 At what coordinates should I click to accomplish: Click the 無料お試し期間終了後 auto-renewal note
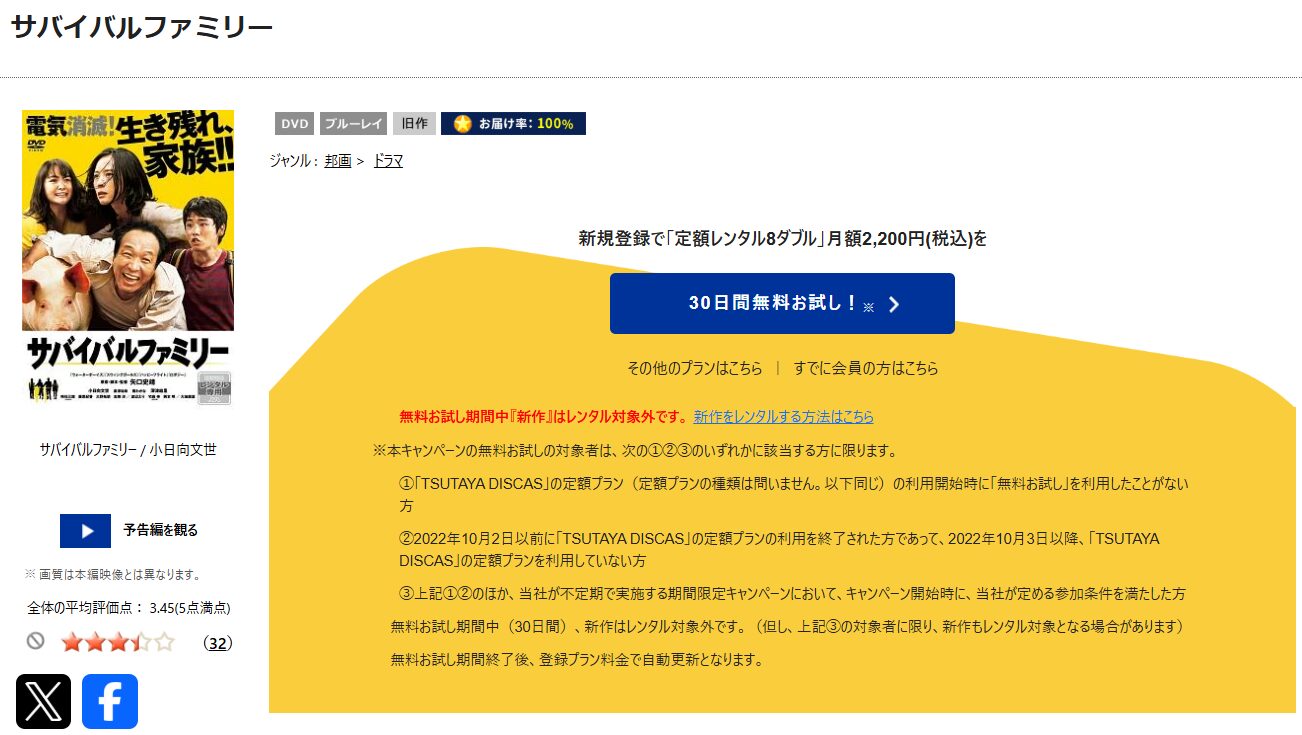point(577,660)
